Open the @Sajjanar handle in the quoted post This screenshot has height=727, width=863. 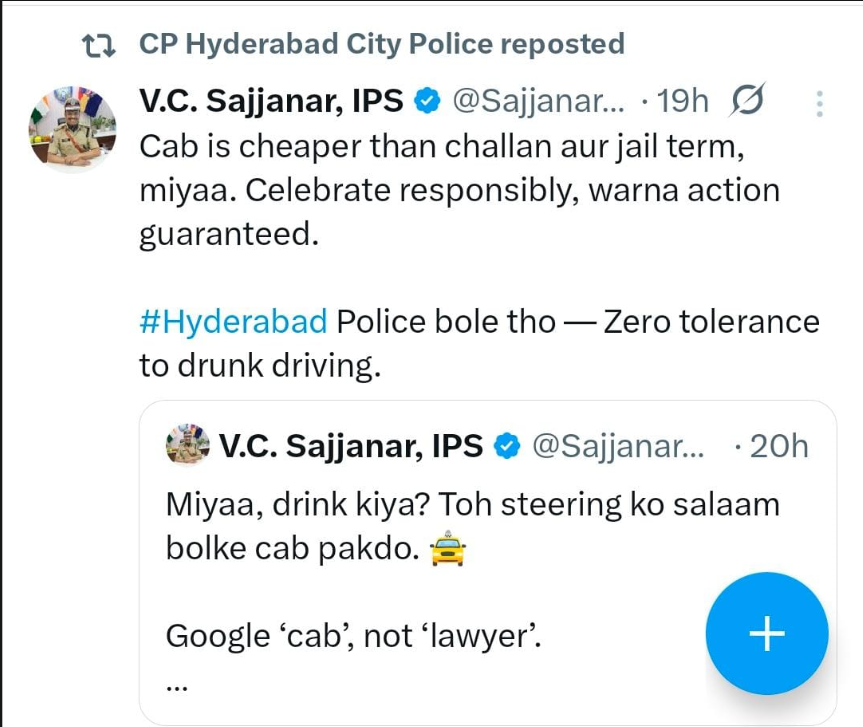click(x=618, y=446)
